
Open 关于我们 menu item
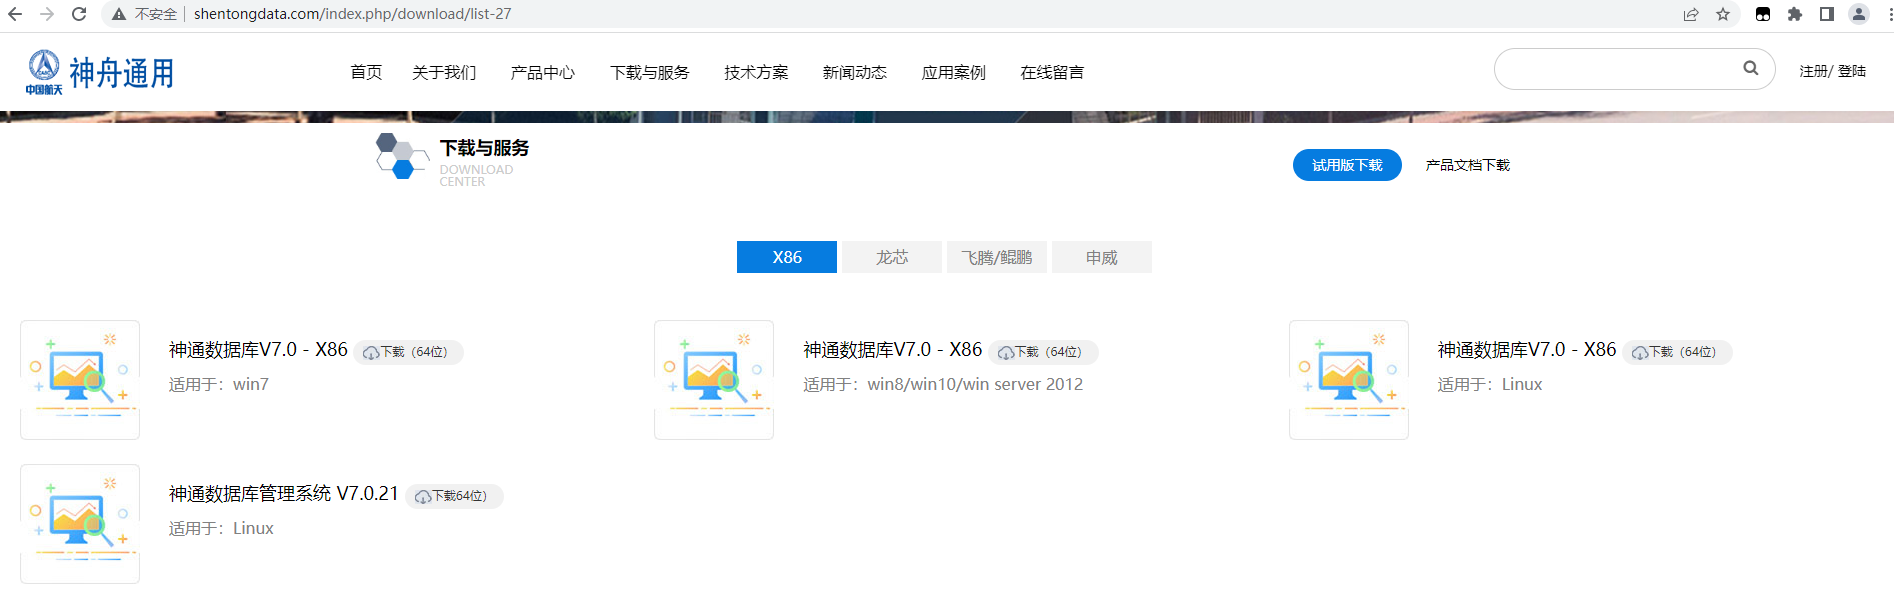[x=444, y=72]
